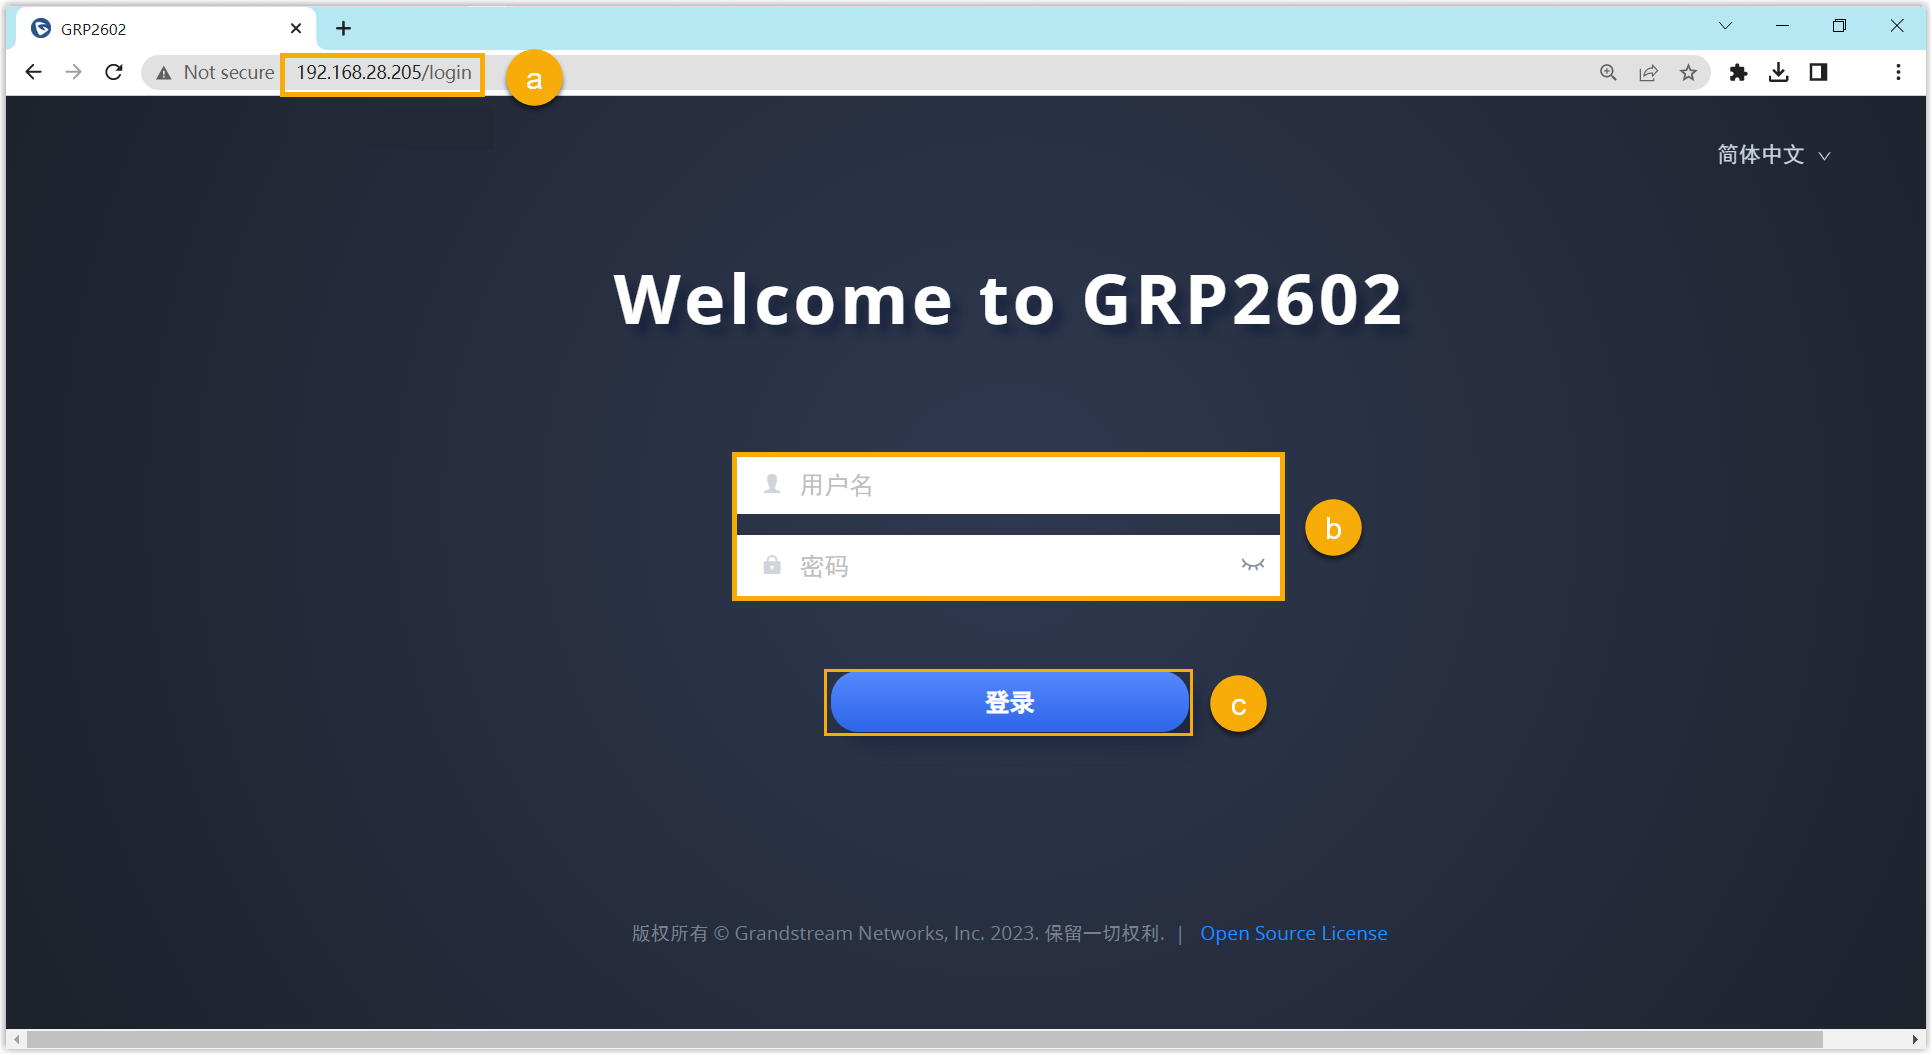Open the three-dot browser menu
Viewport: 1932px width, 1055px height.
1897,72
